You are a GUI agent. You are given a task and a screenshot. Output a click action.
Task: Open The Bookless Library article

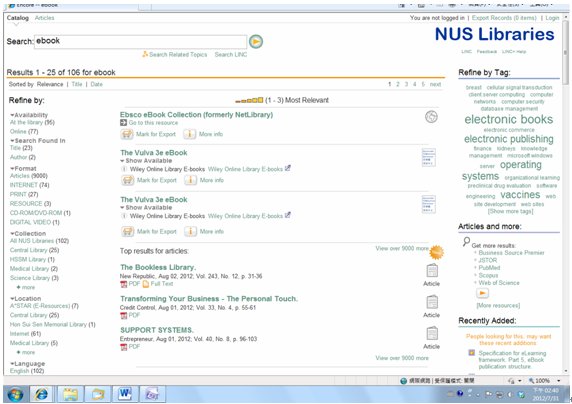point(158,267)
